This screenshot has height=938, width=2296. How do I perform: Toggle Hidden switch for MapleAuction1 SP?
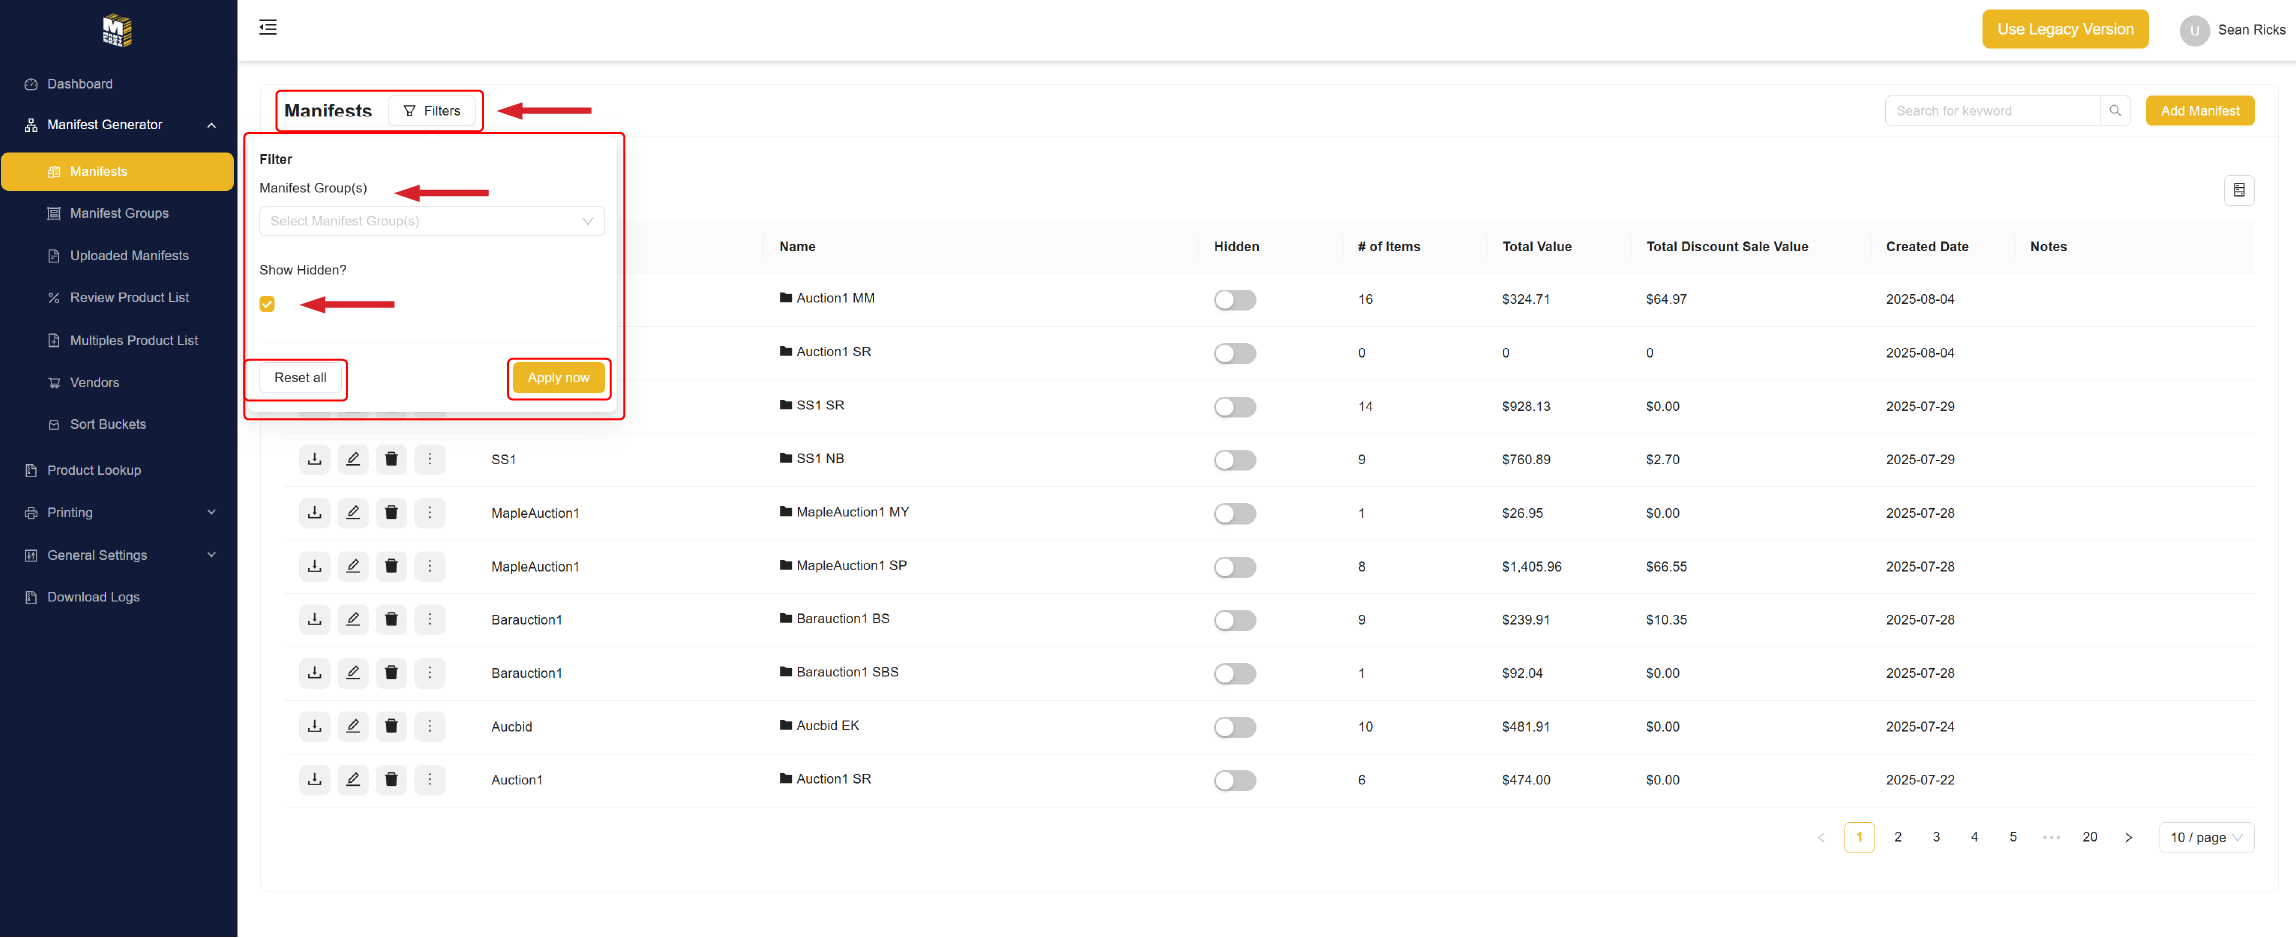click(1234, 567)
